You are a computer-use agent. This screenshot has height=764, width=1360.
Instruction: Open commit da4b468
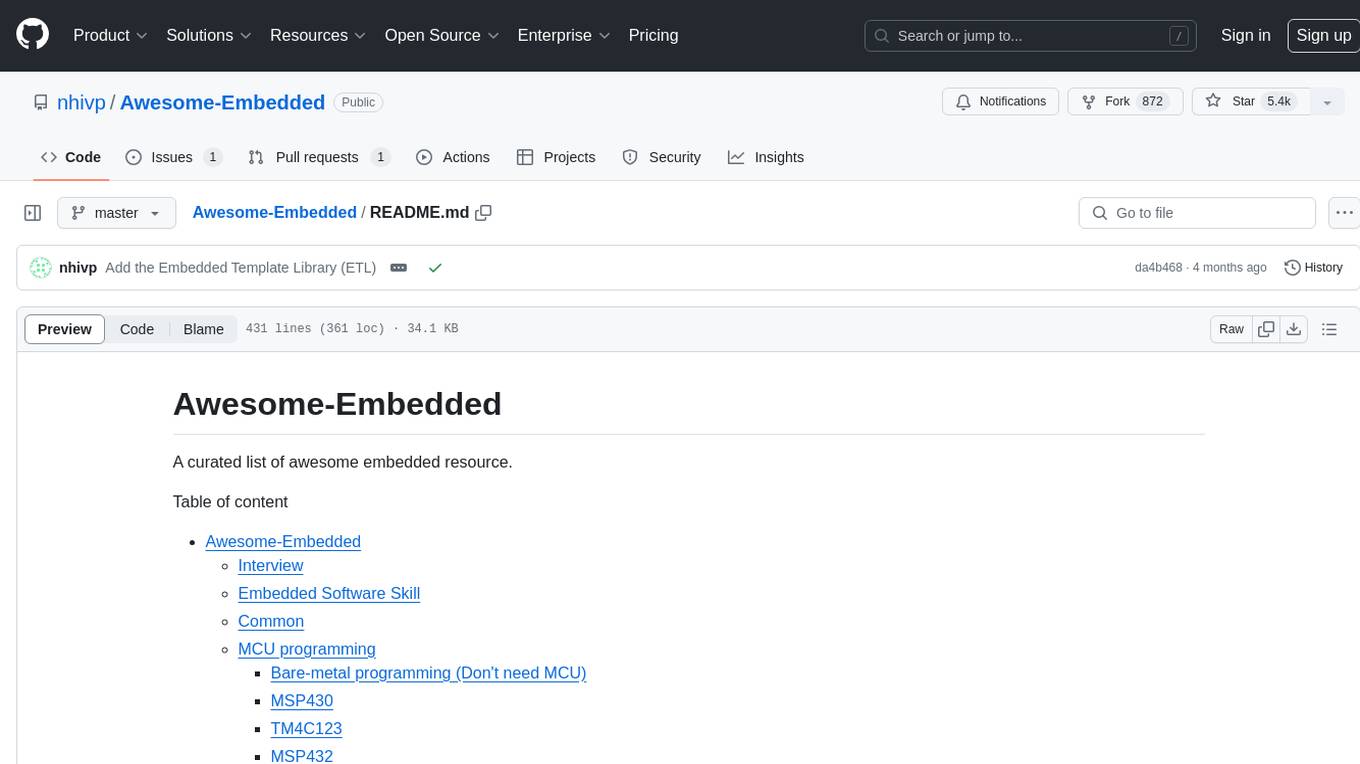(1158, 268)
